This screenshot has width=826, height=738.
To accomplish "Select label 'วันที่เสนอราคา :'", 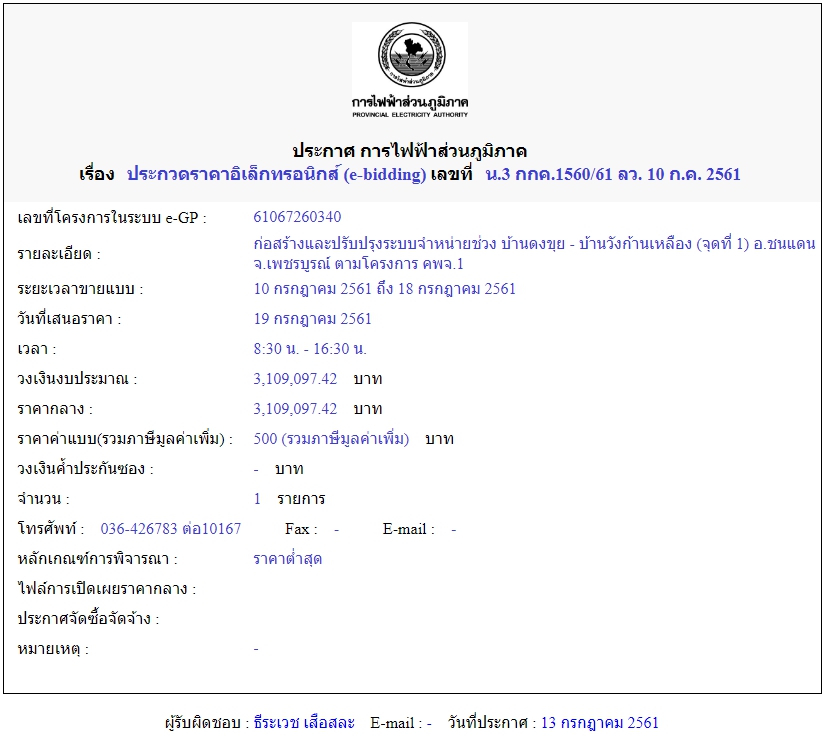I will [x=69, y=319].
